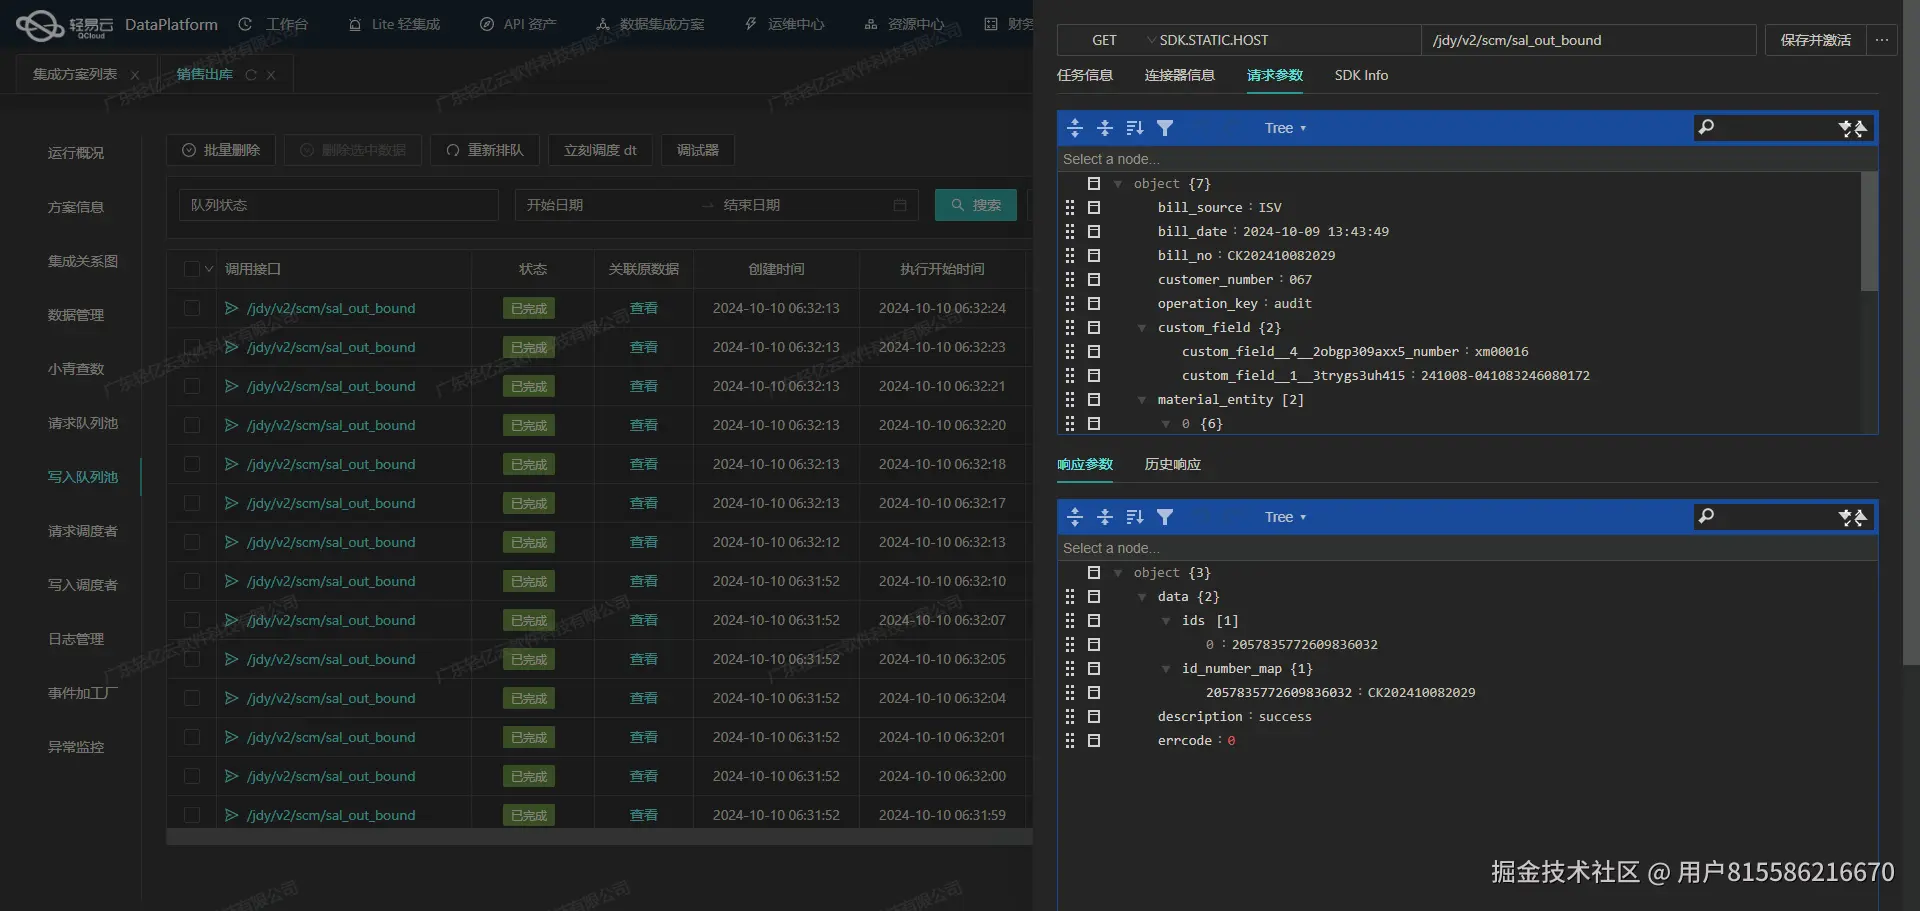Image resolution: width=1920 pixels, height=911 pixels.
Task: Click the 立刻调度 dt button
Action: tap(600, 150)
